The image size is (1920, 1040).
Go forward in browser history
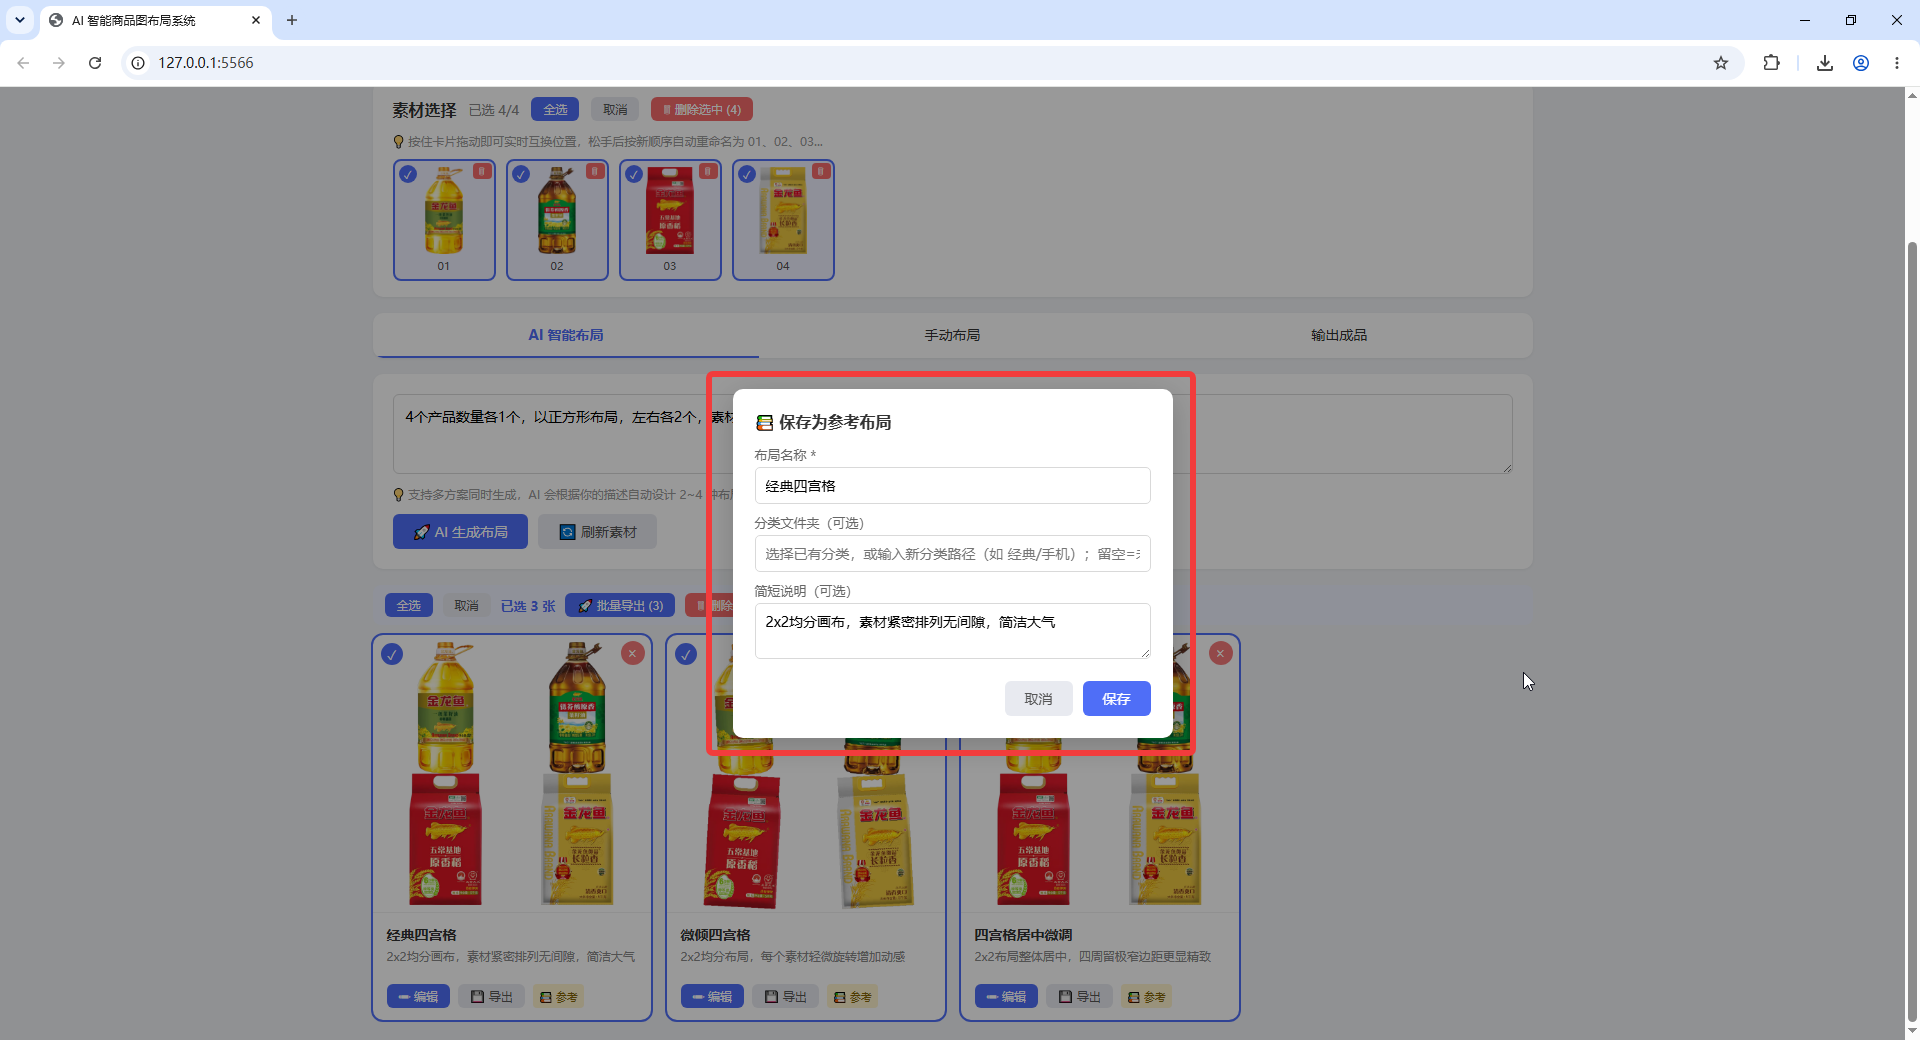(59, 63)
